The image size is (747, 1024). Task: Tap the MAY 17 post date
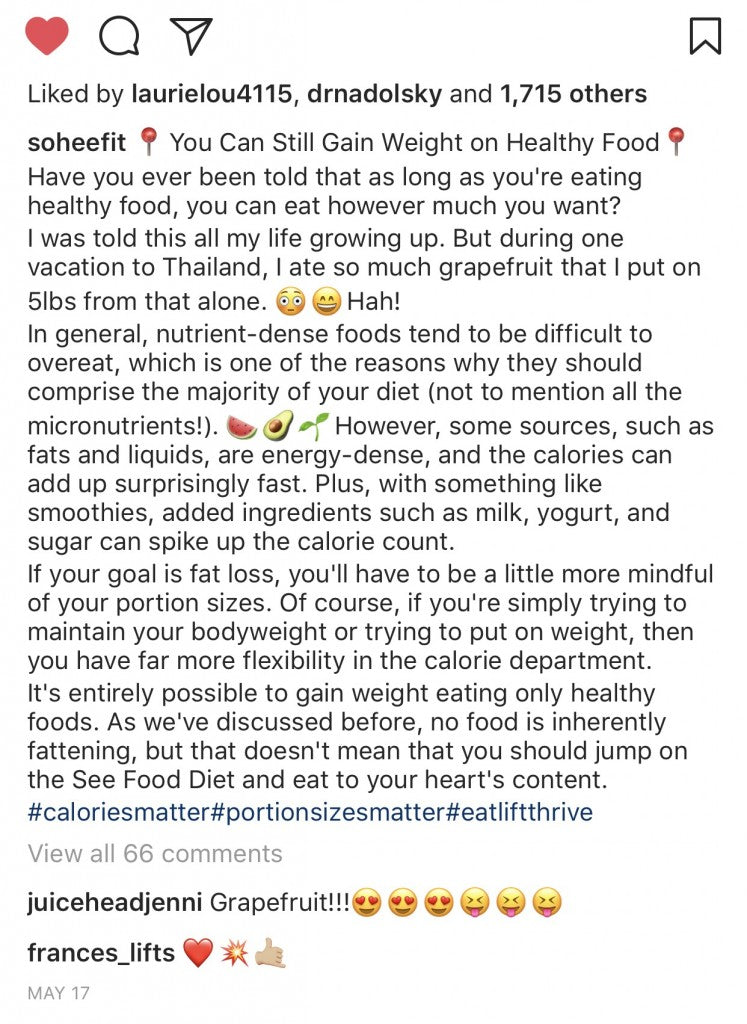tap(59, 996)
